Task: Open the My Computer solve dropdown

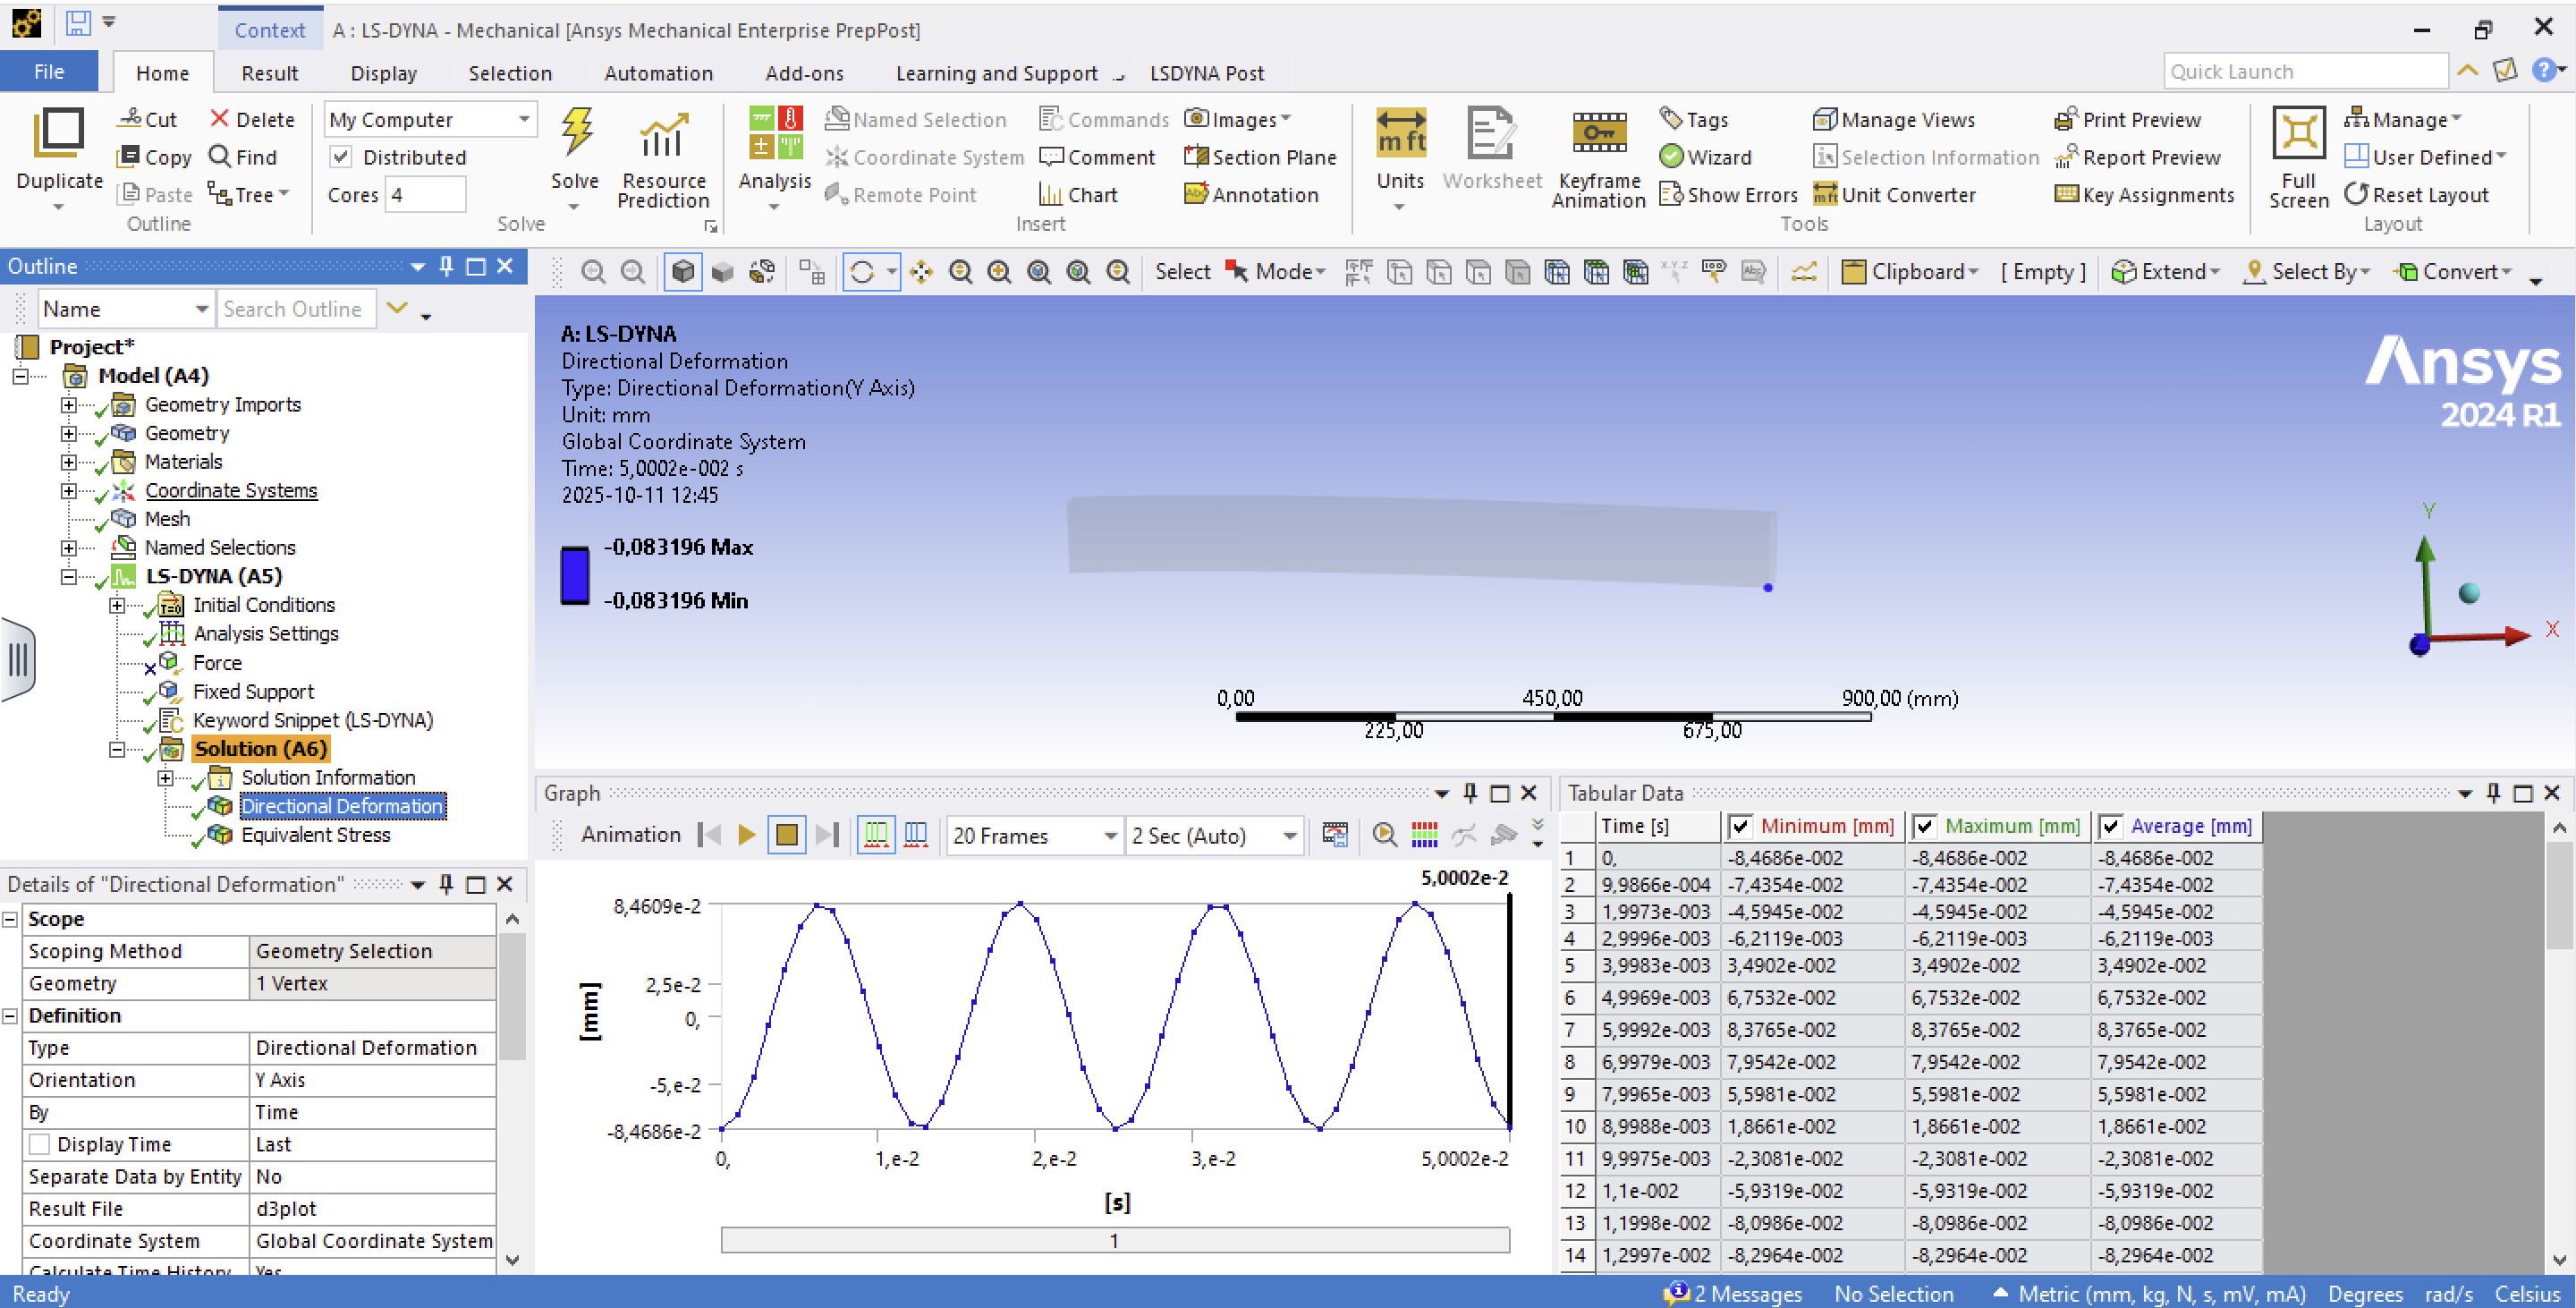Action: pyautogui.click(x=523, y=119)
